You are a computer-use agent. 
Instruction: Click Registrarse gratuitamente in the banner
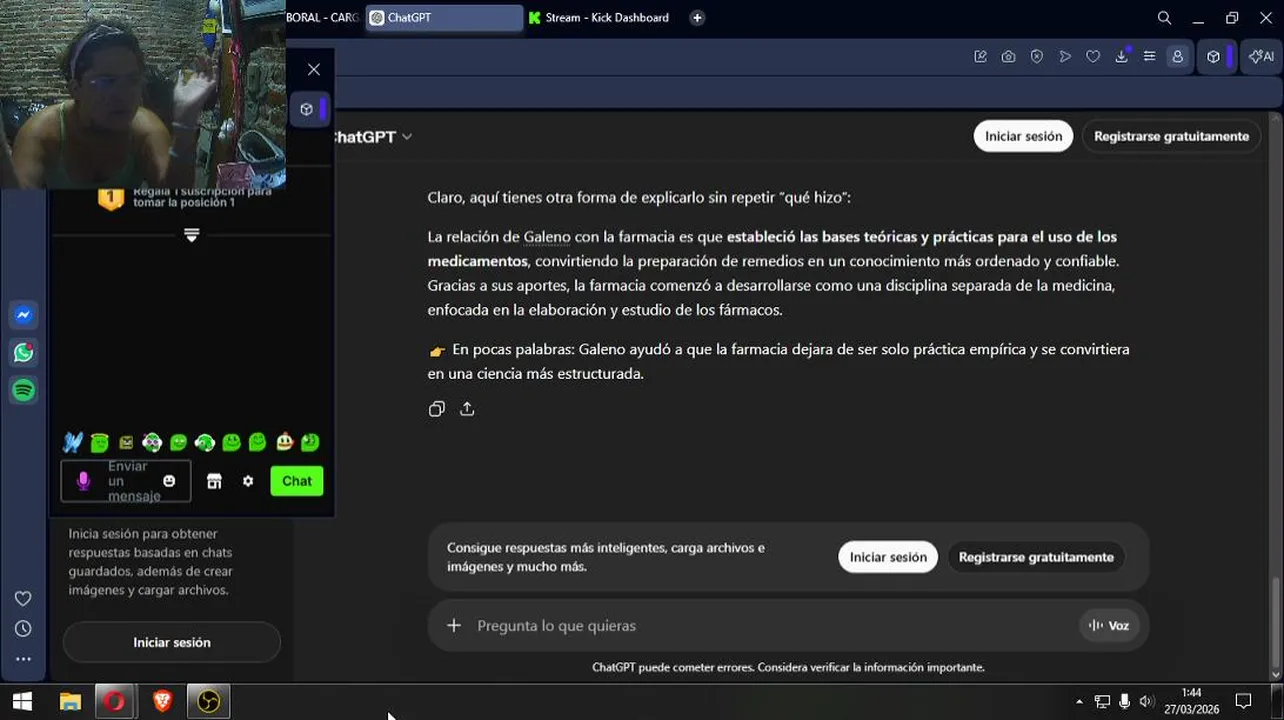pyautogui.click(x=1036, y=557)
